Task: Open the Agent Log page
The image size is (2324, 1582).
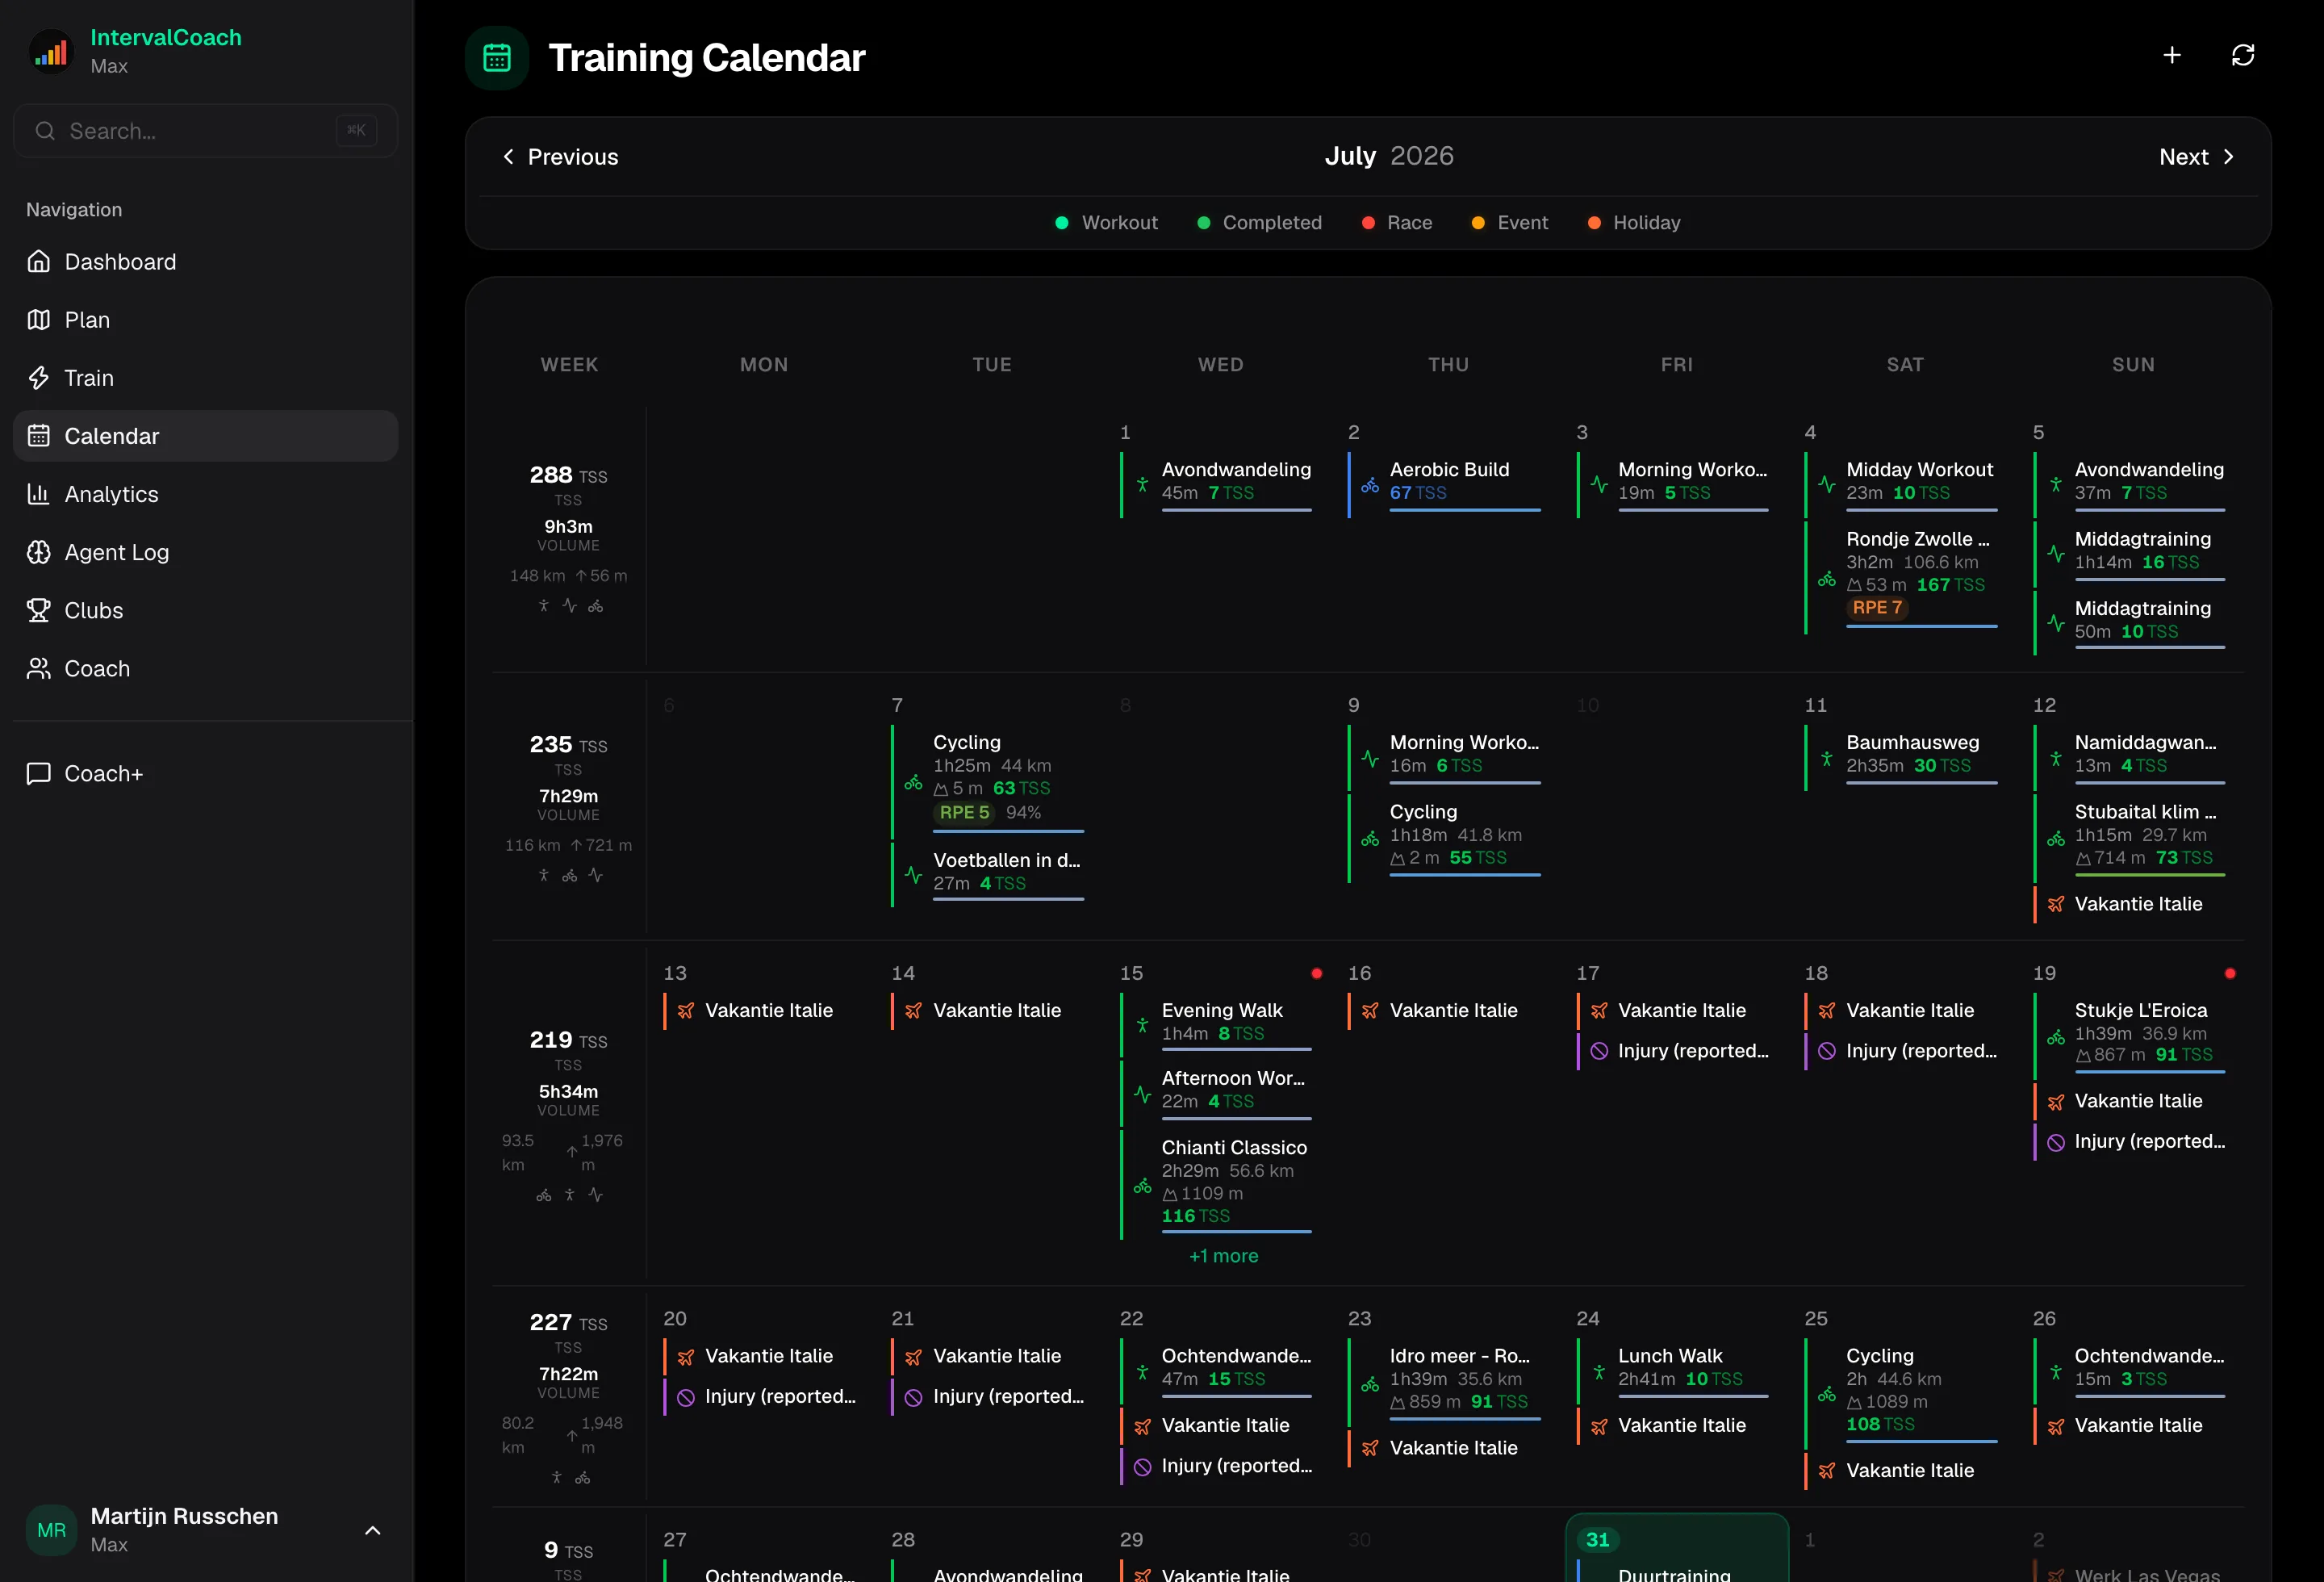Action: pos(206,552)
